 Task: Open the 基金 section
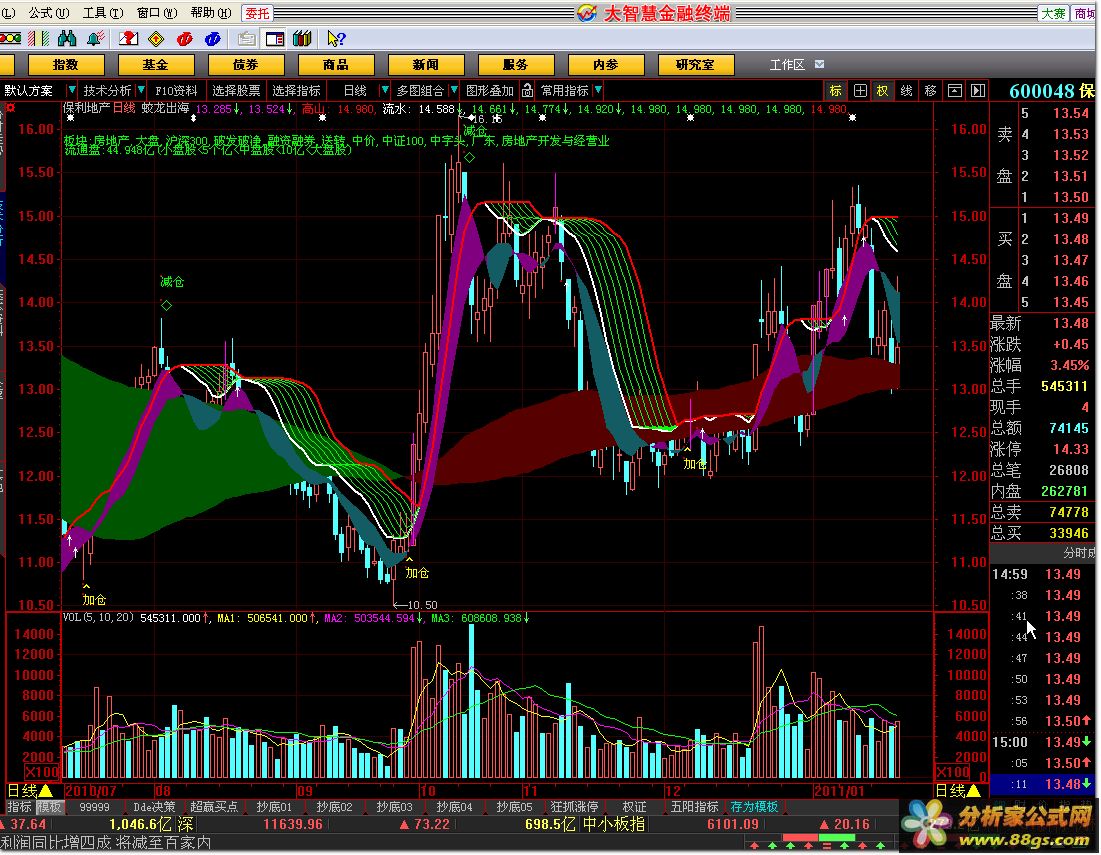(155, 65)
